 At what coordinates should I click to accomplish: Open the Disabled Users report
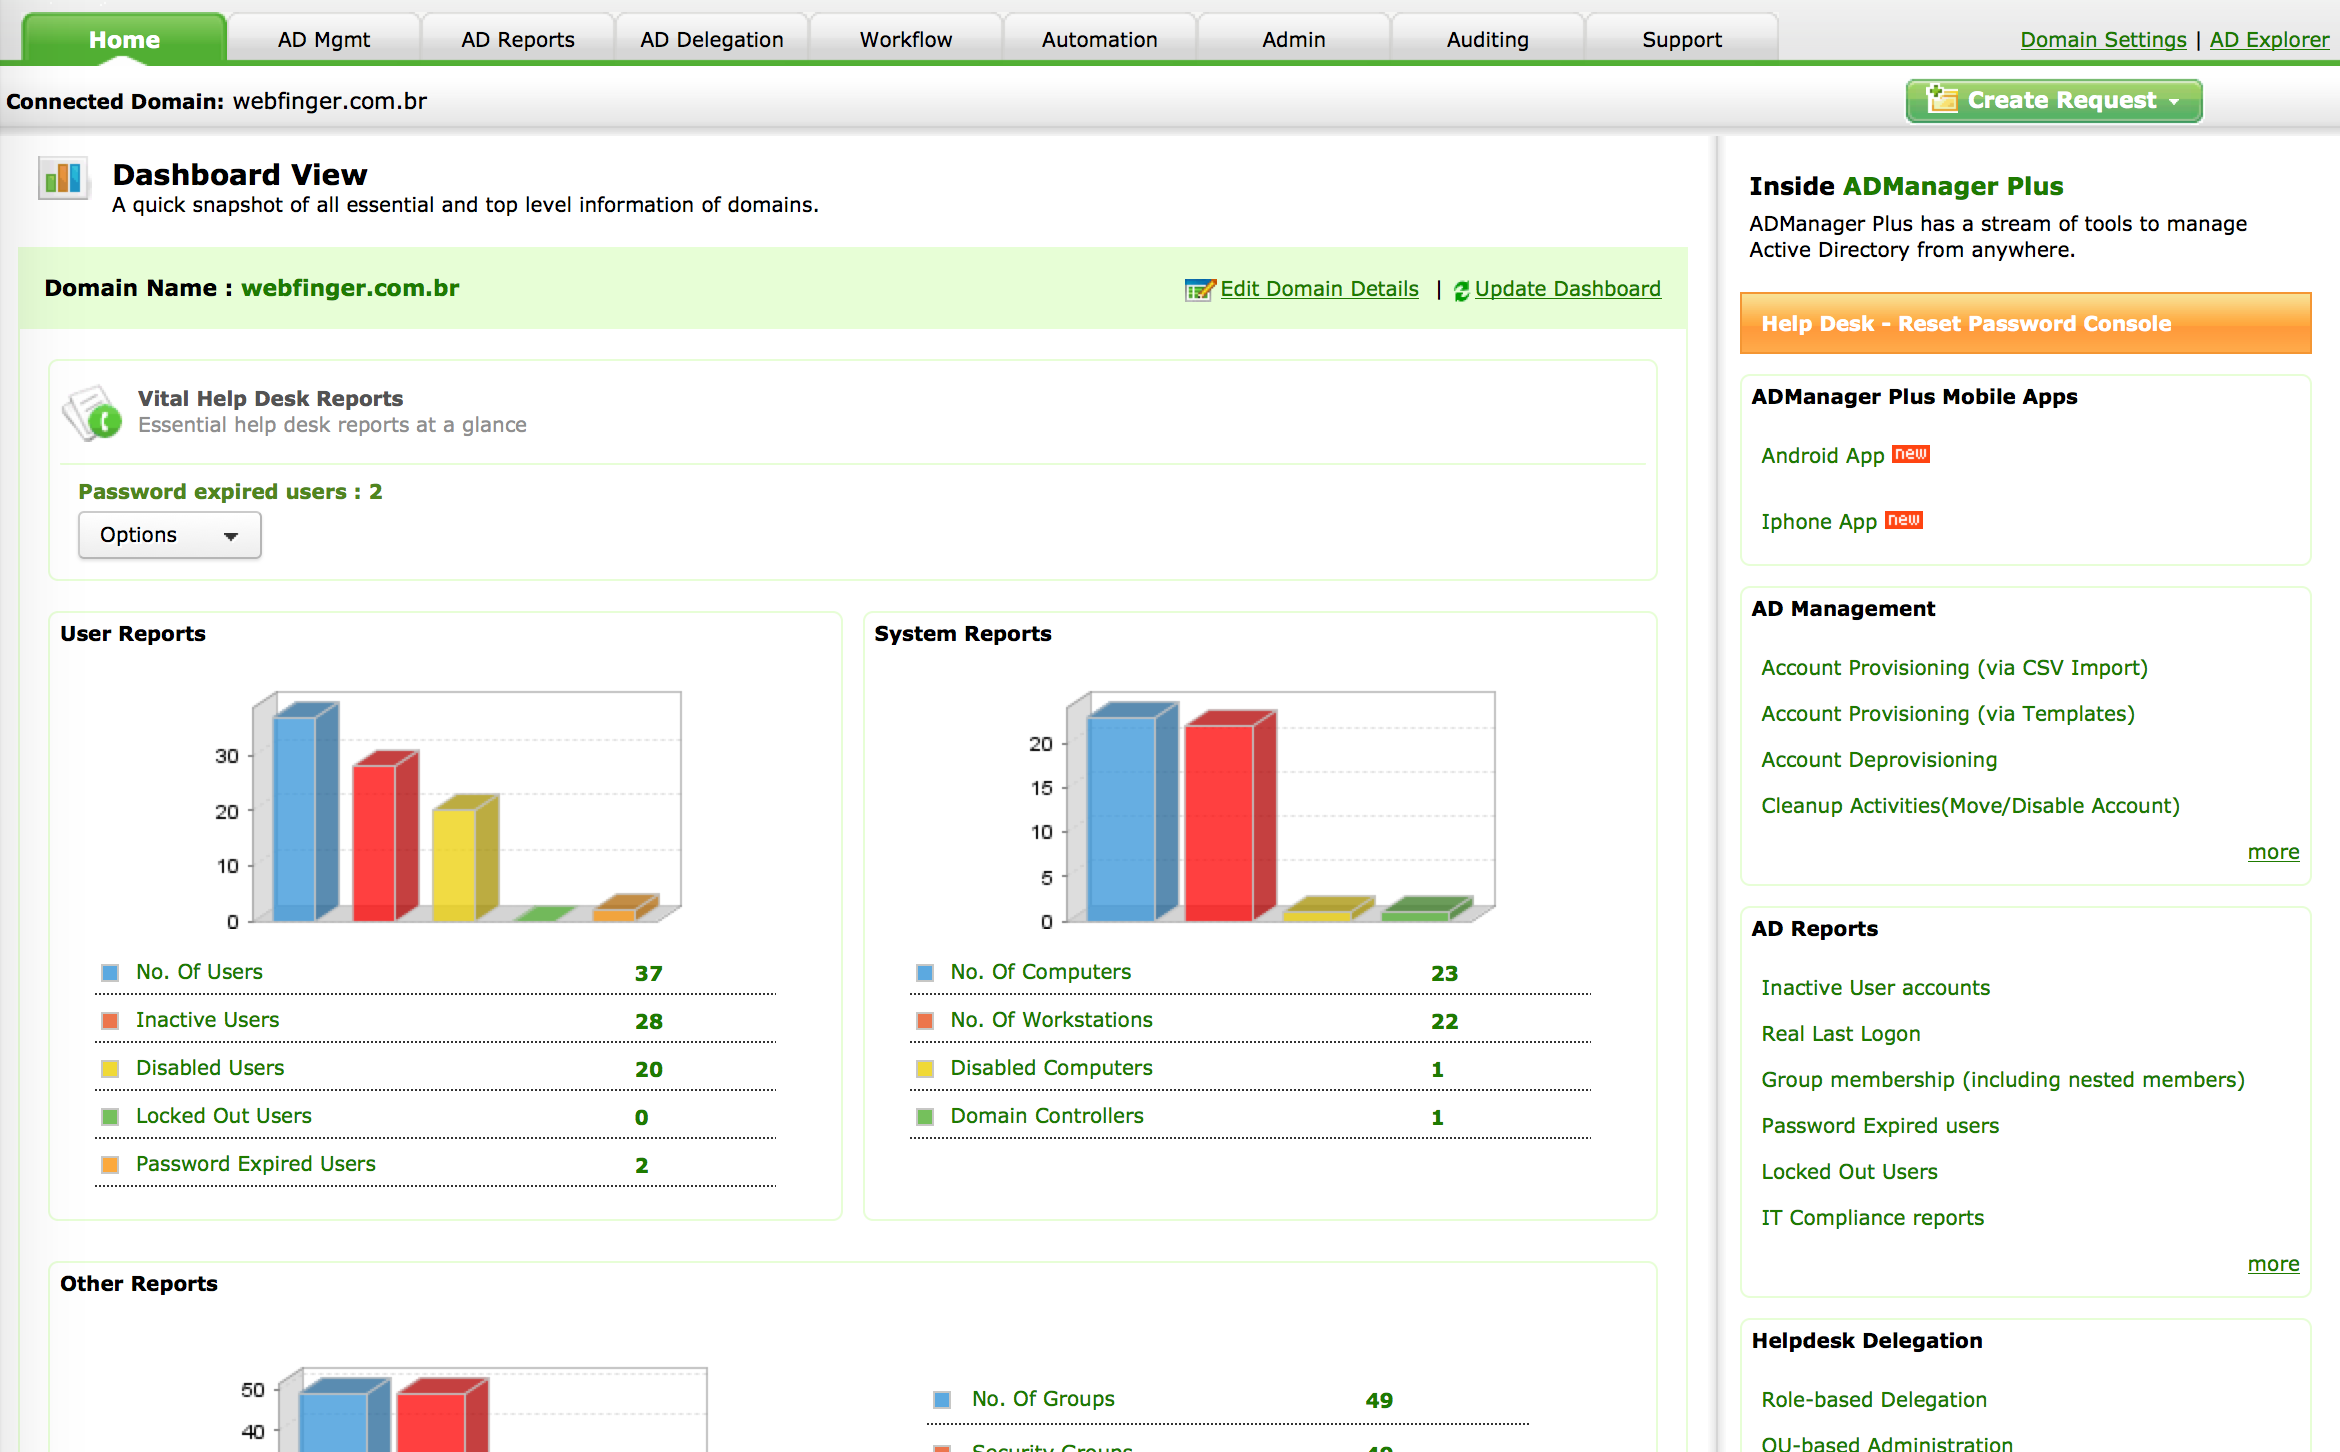210,1068
